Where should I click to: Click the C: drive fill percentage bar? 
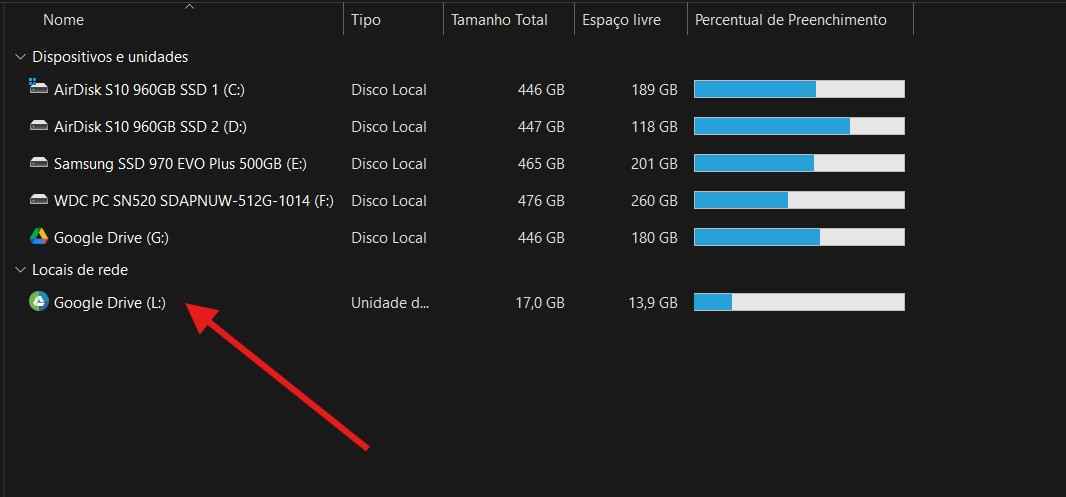tap(799, 90)
